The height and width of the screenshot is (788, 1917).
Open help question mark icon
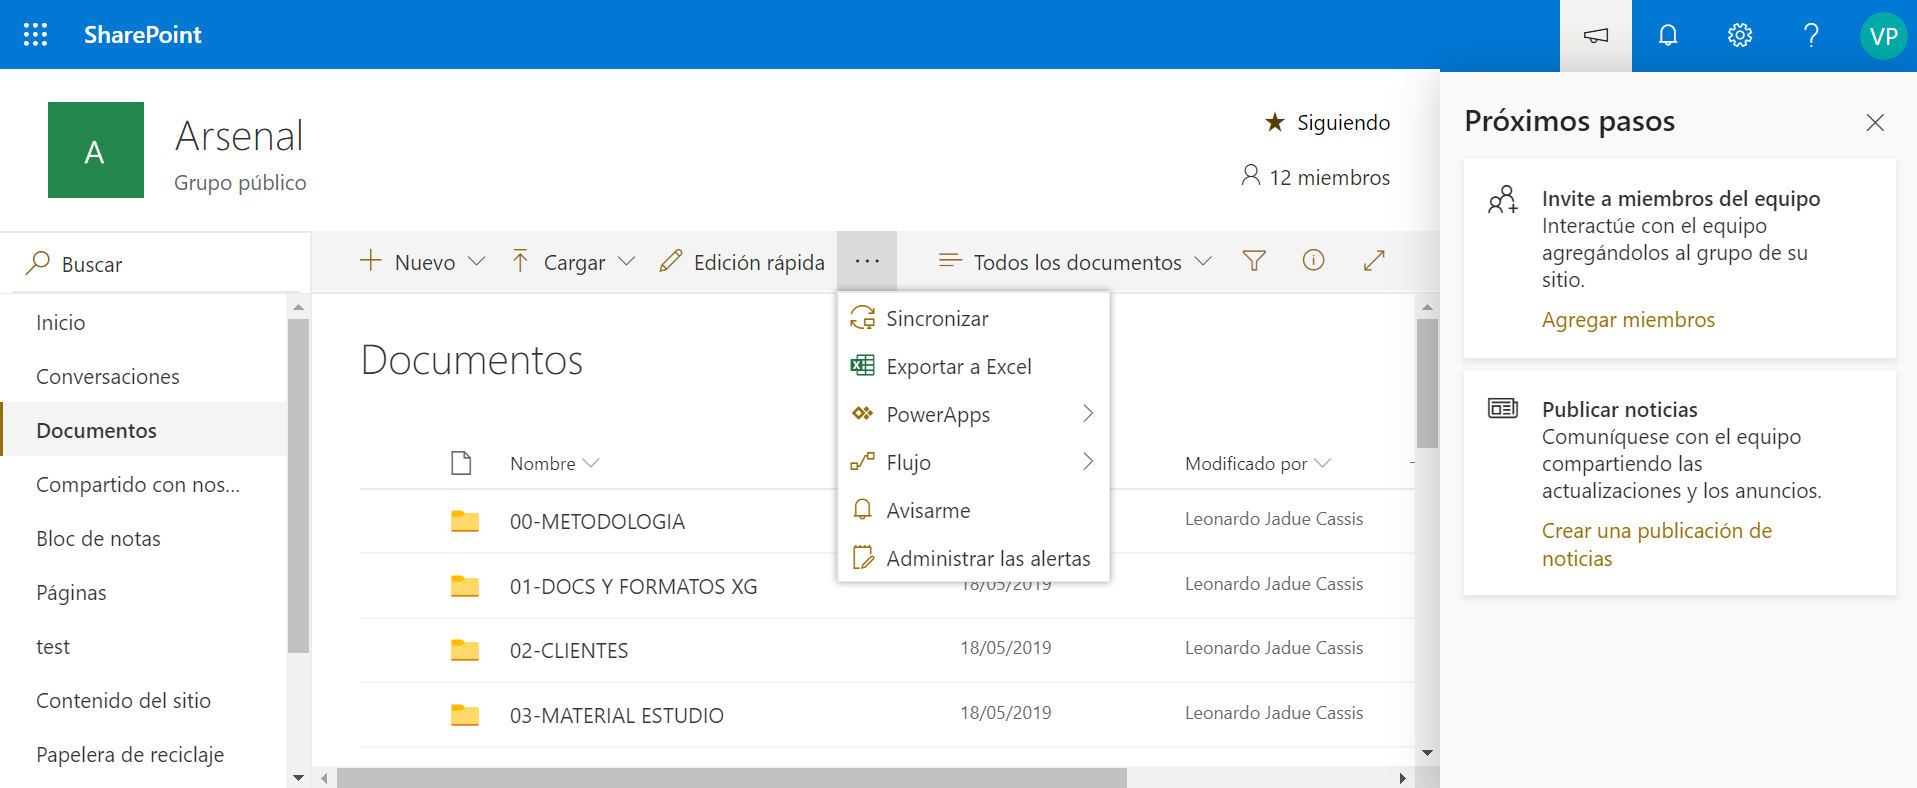[1811, 35]
